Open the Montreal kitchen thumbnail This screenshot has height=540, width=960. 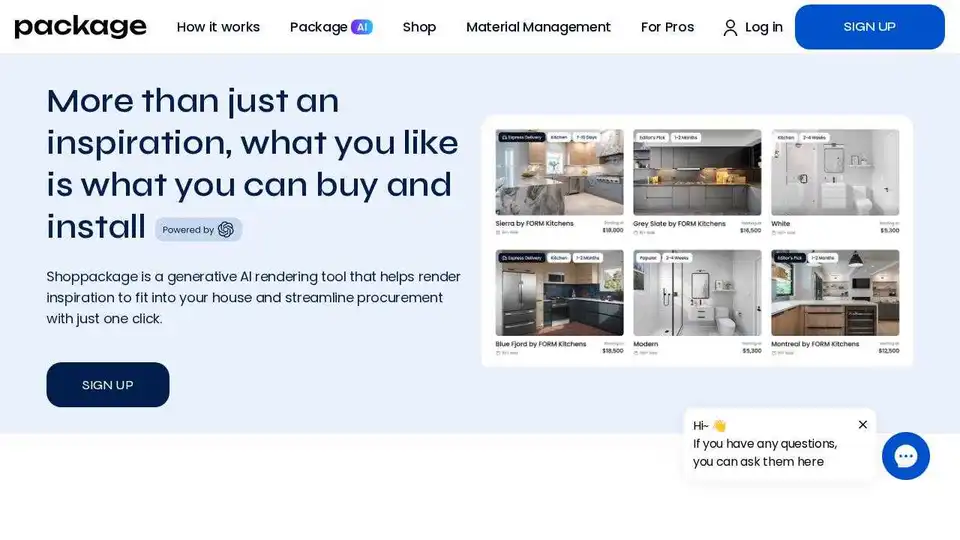835,293
